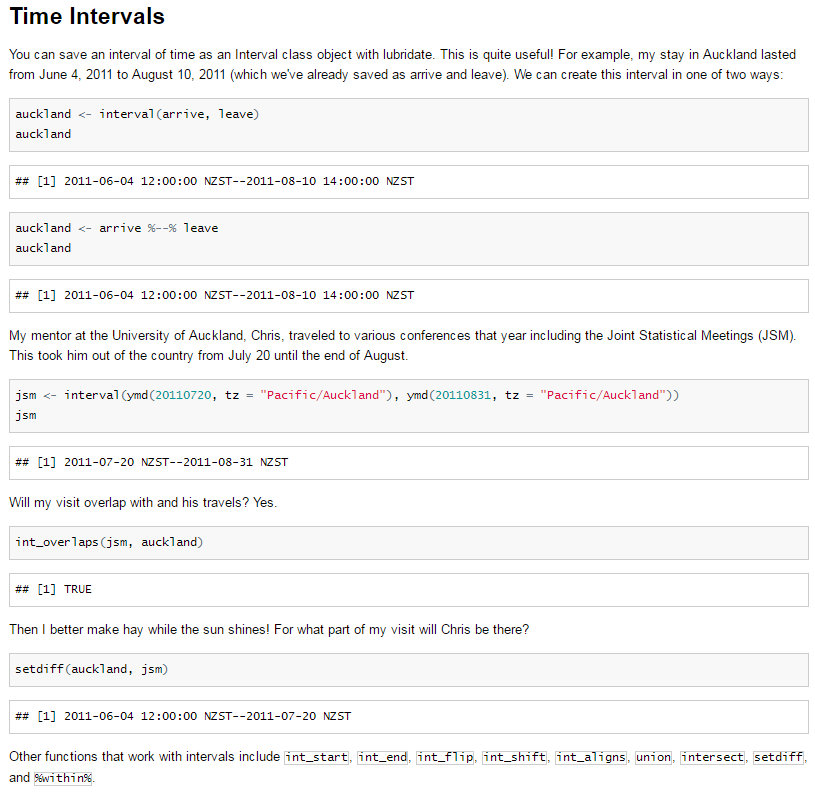Image resolution: width=815 pixels, height=797 pixels.
Task: Click the int_overlaps(jsm, auckland) code block
Action: (x=109, y=542)
